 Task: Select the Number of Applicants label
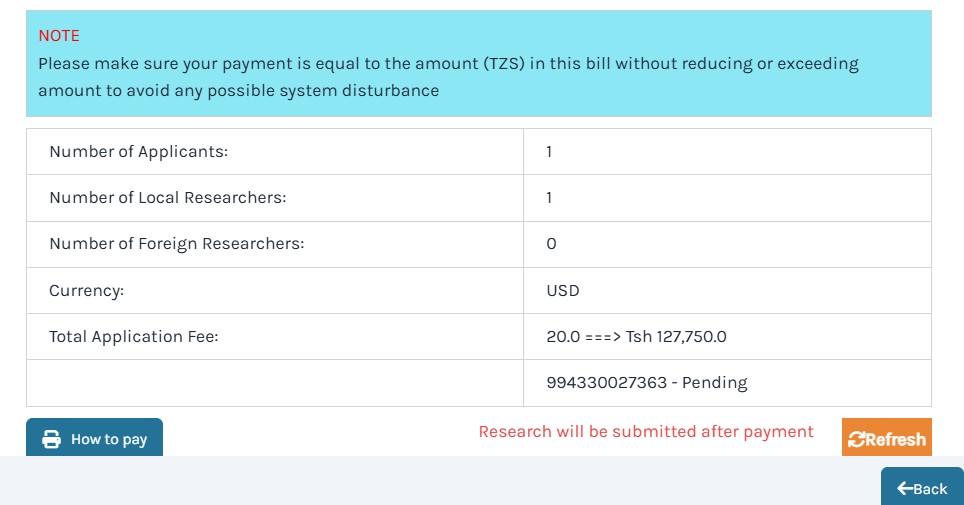pyautogui.click(x=139, y=152)
